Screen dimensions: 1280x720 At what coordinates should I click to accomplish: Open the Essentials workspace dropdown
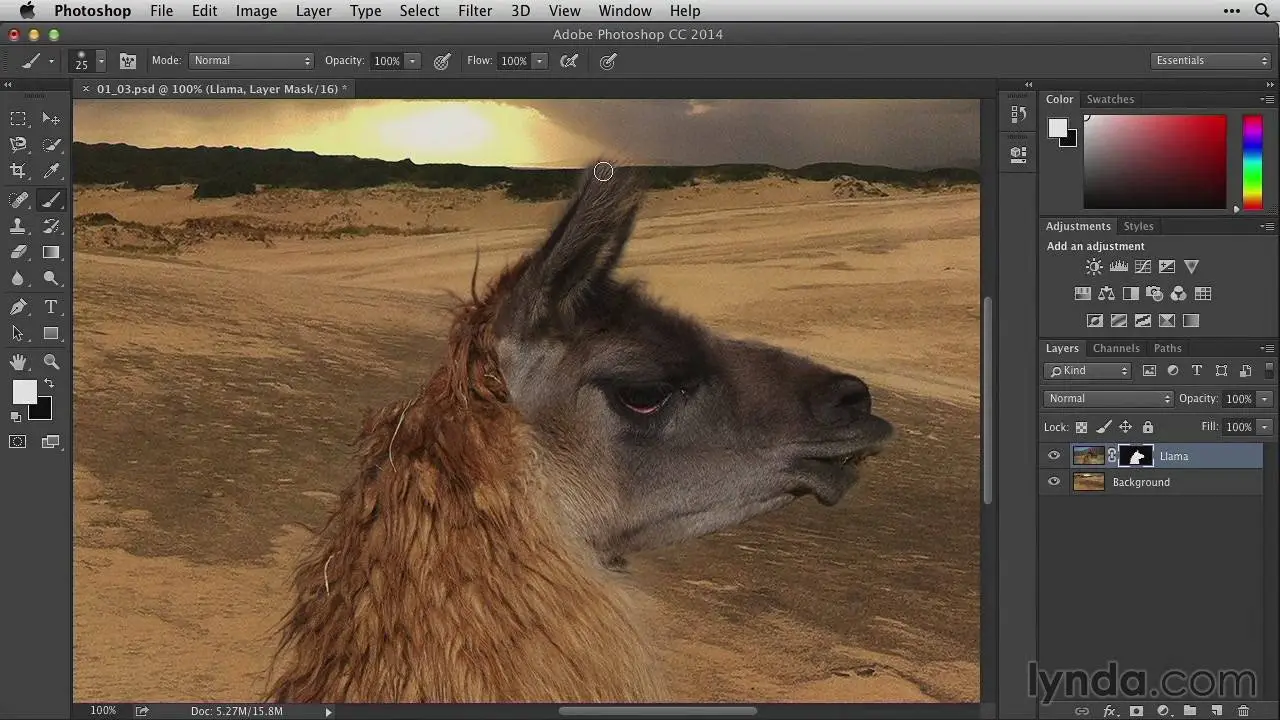click(1209, 61)
